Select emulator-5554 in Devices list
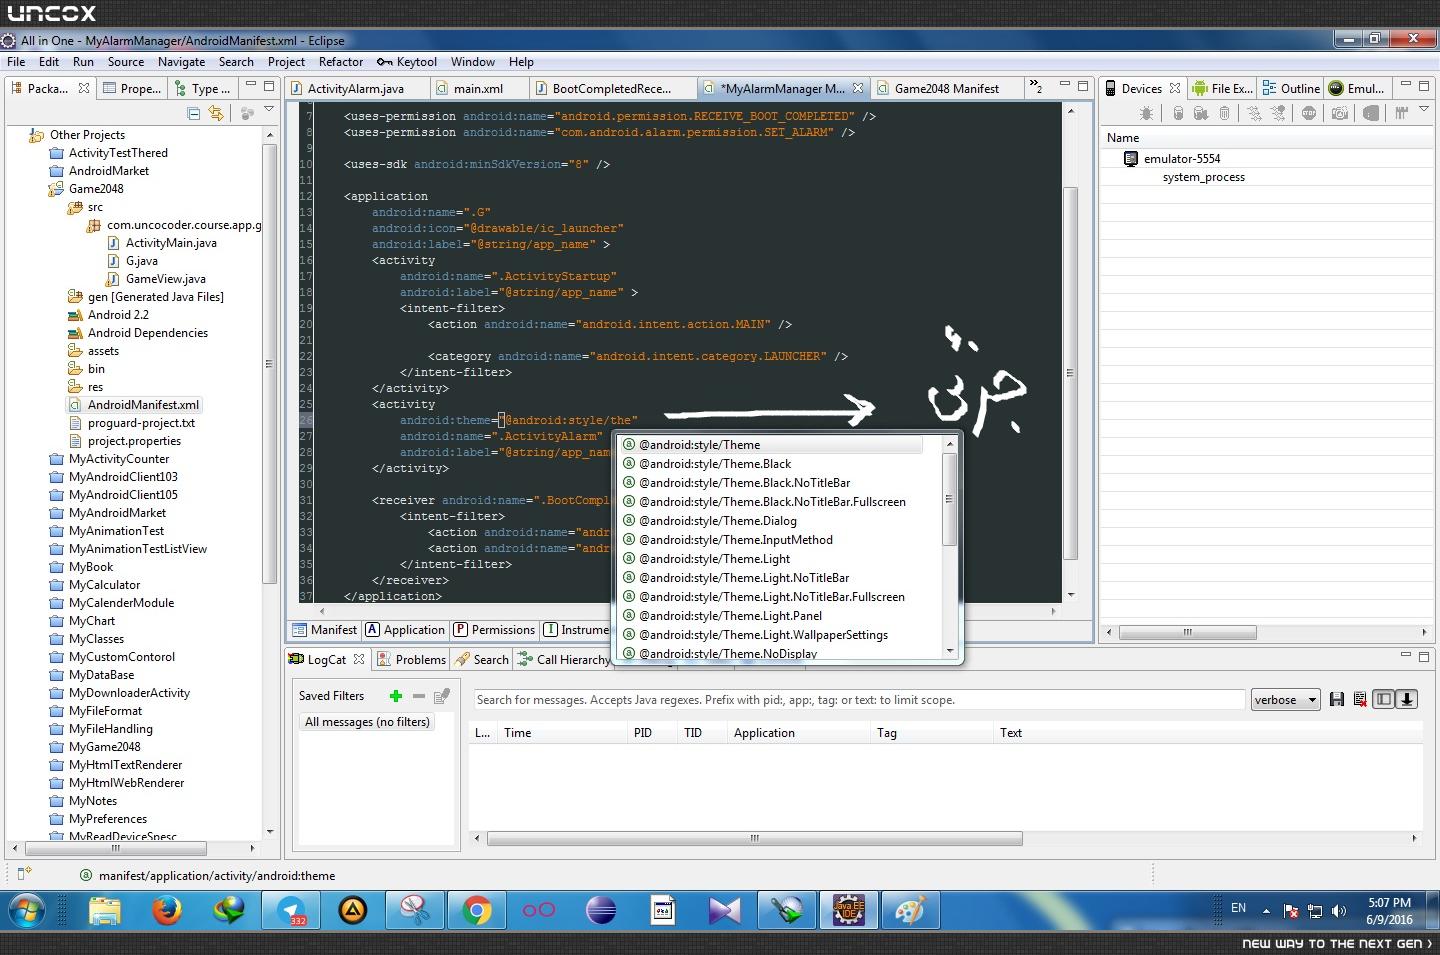Image resolution: width=1440 pixels, height=955 pixels. (1182, 159)
